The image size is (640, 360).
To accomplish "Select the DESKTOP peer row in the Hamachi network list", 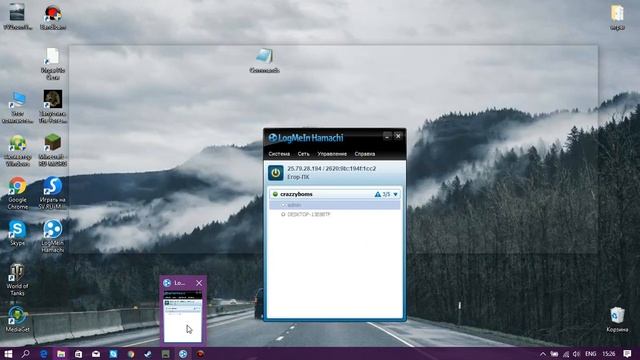I will (x=335, y=214).
